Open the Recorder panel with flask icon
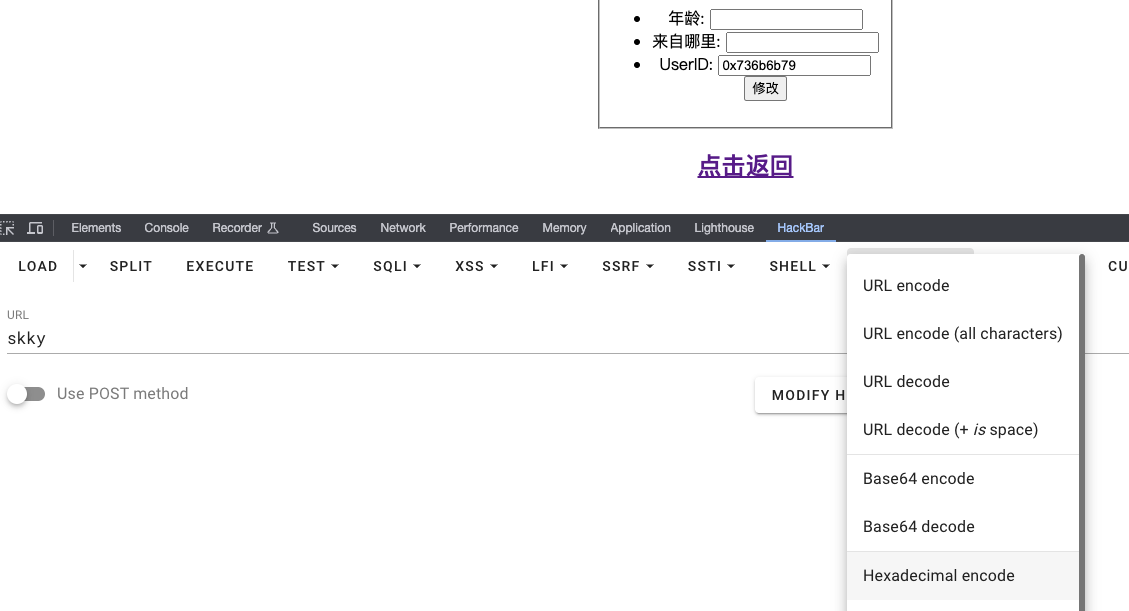The width and height of the screenshot is (1129, 611). pos(245,228)
